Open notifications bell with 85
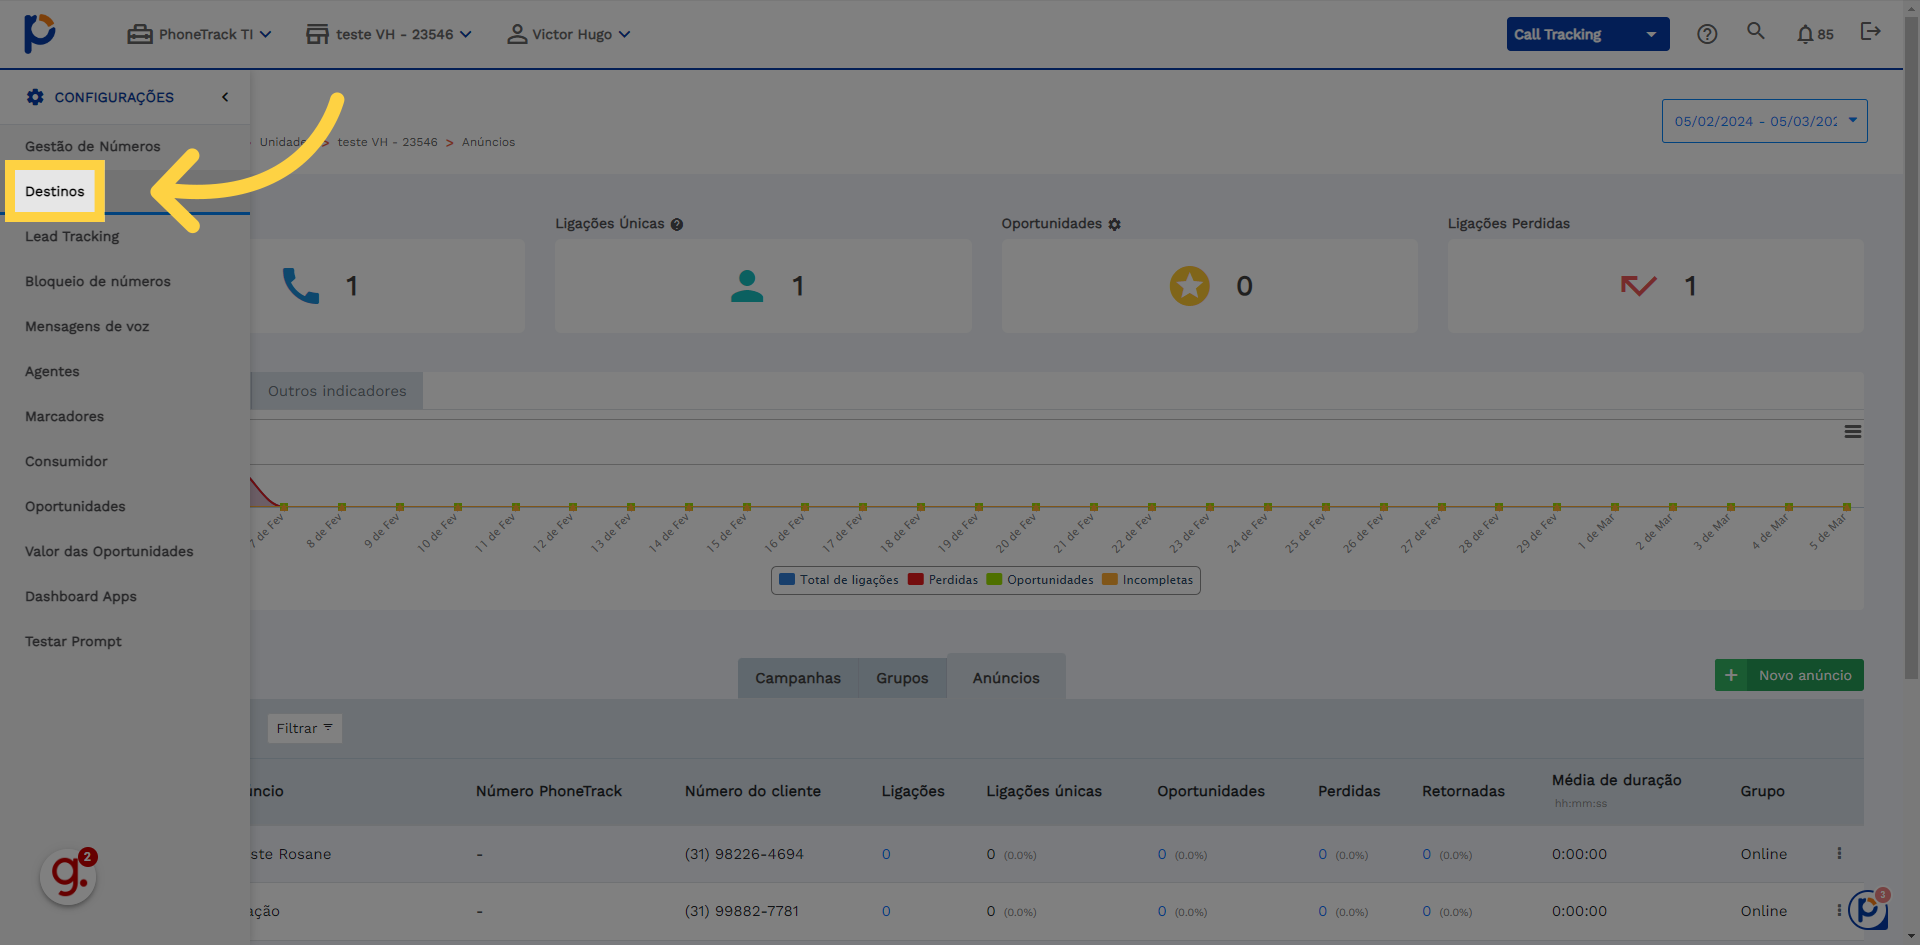This screenshot has width=1920, height=945. (1815, 34)
